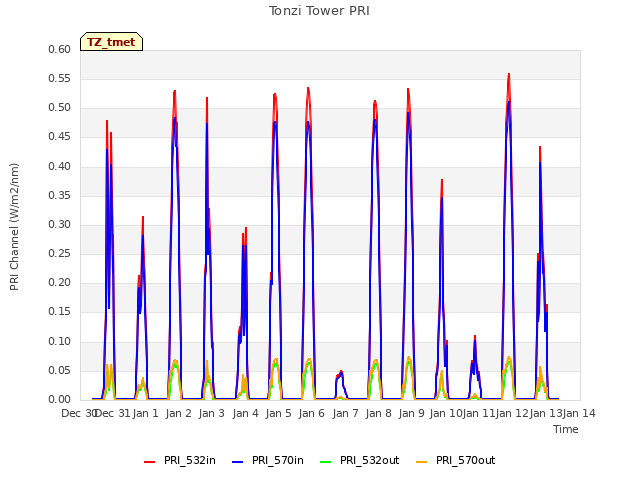Viewport: 640px width, 480px height.
Task: Click the 0.40 y-axis tick label
Action: 60,167
